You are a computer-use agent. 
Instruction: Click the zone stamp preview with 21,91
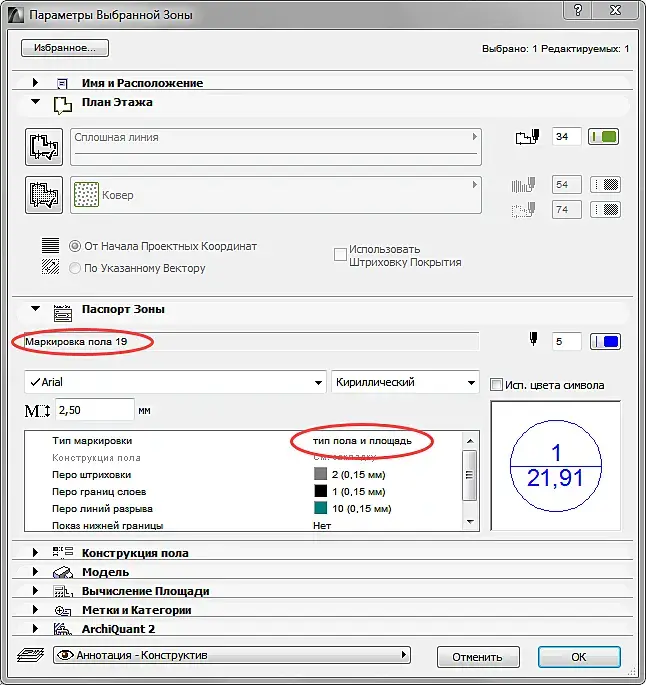tap(556, 466)
